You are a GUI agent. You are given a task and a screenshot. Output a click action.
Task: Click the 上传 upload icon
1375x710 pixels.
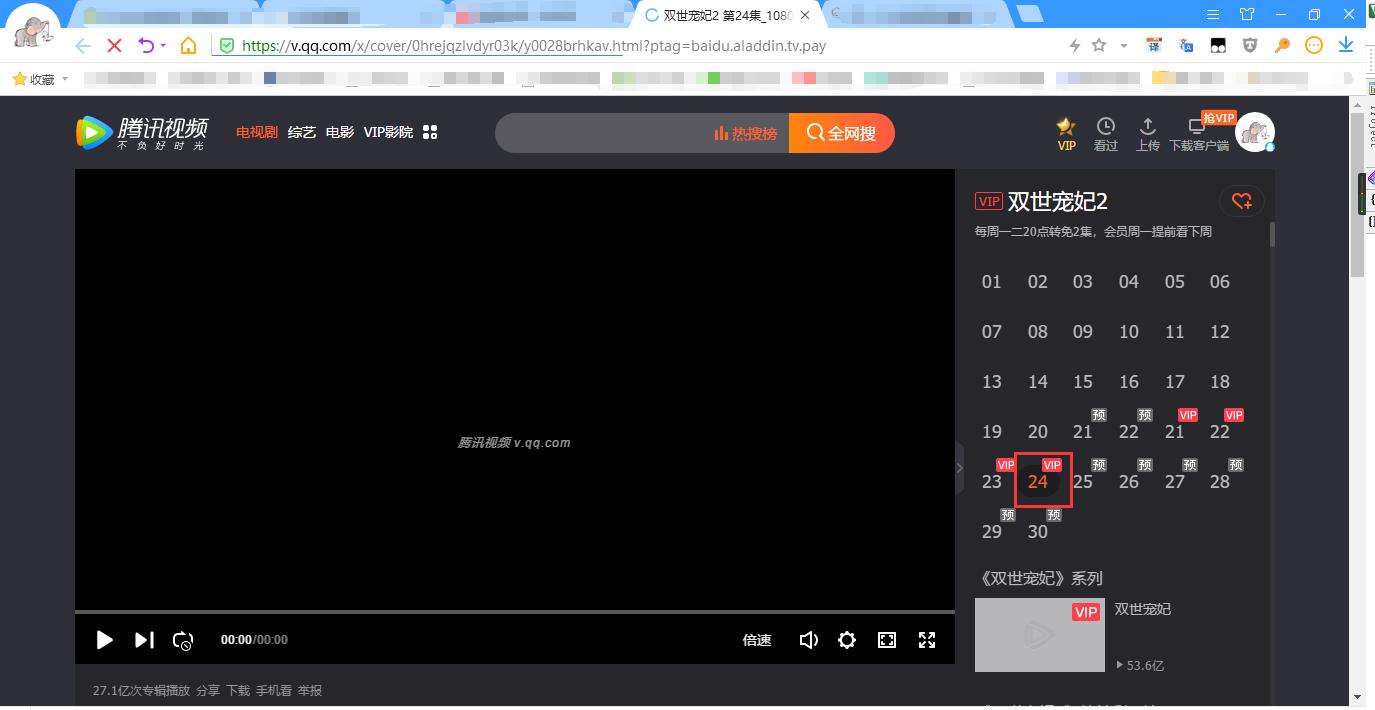[1147, 132]
